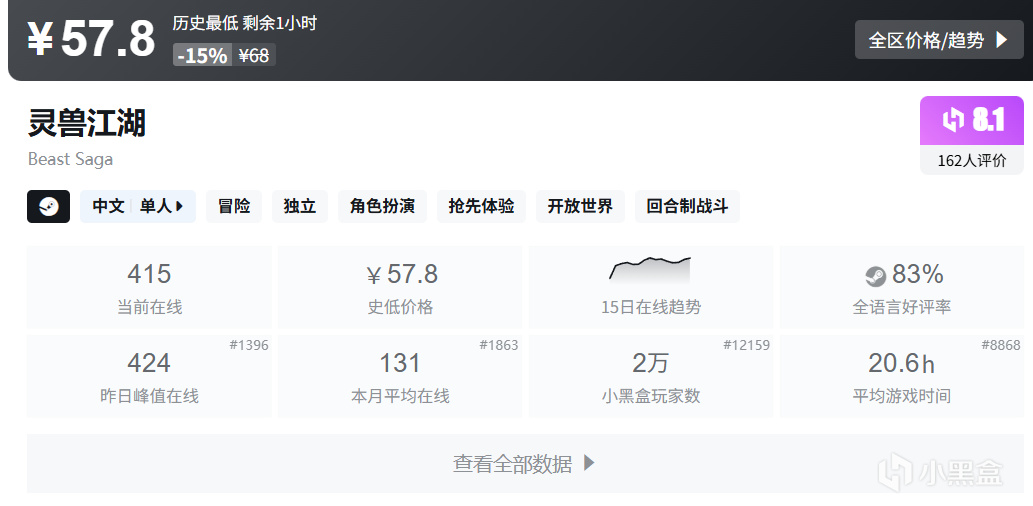The width and height of the screenshot is (1033, 506).
Task: Click the Steam platform icon tag
Action: [x=48, y=206]
